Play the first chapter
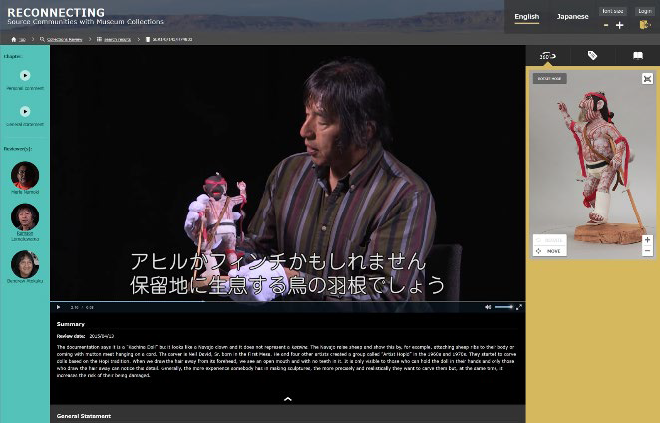Image resolution: width=660 pixels, height=423 pixels. pos(25,75)
